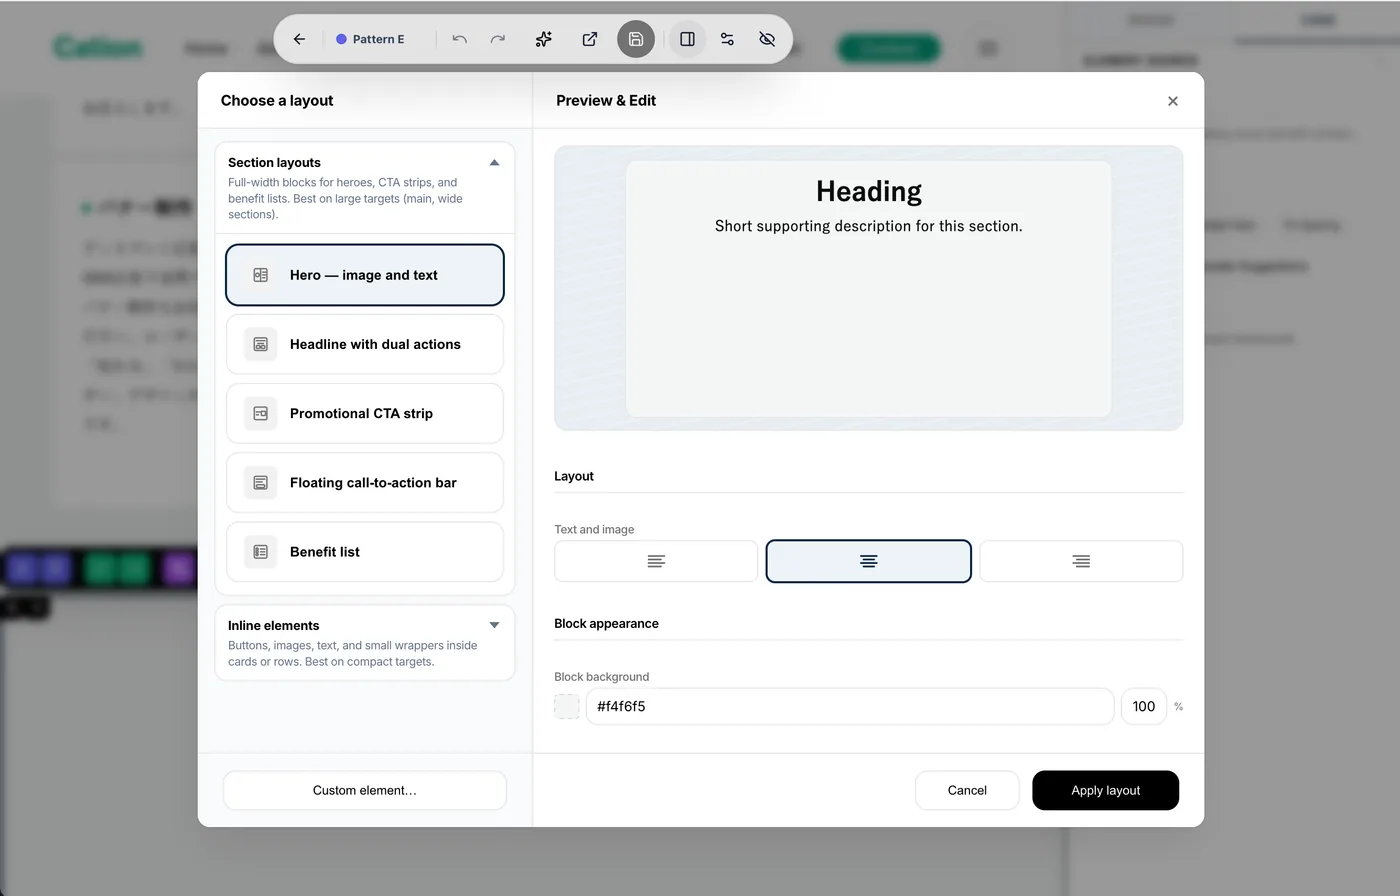Click the redo arrow icon

(x=498, y=39)
